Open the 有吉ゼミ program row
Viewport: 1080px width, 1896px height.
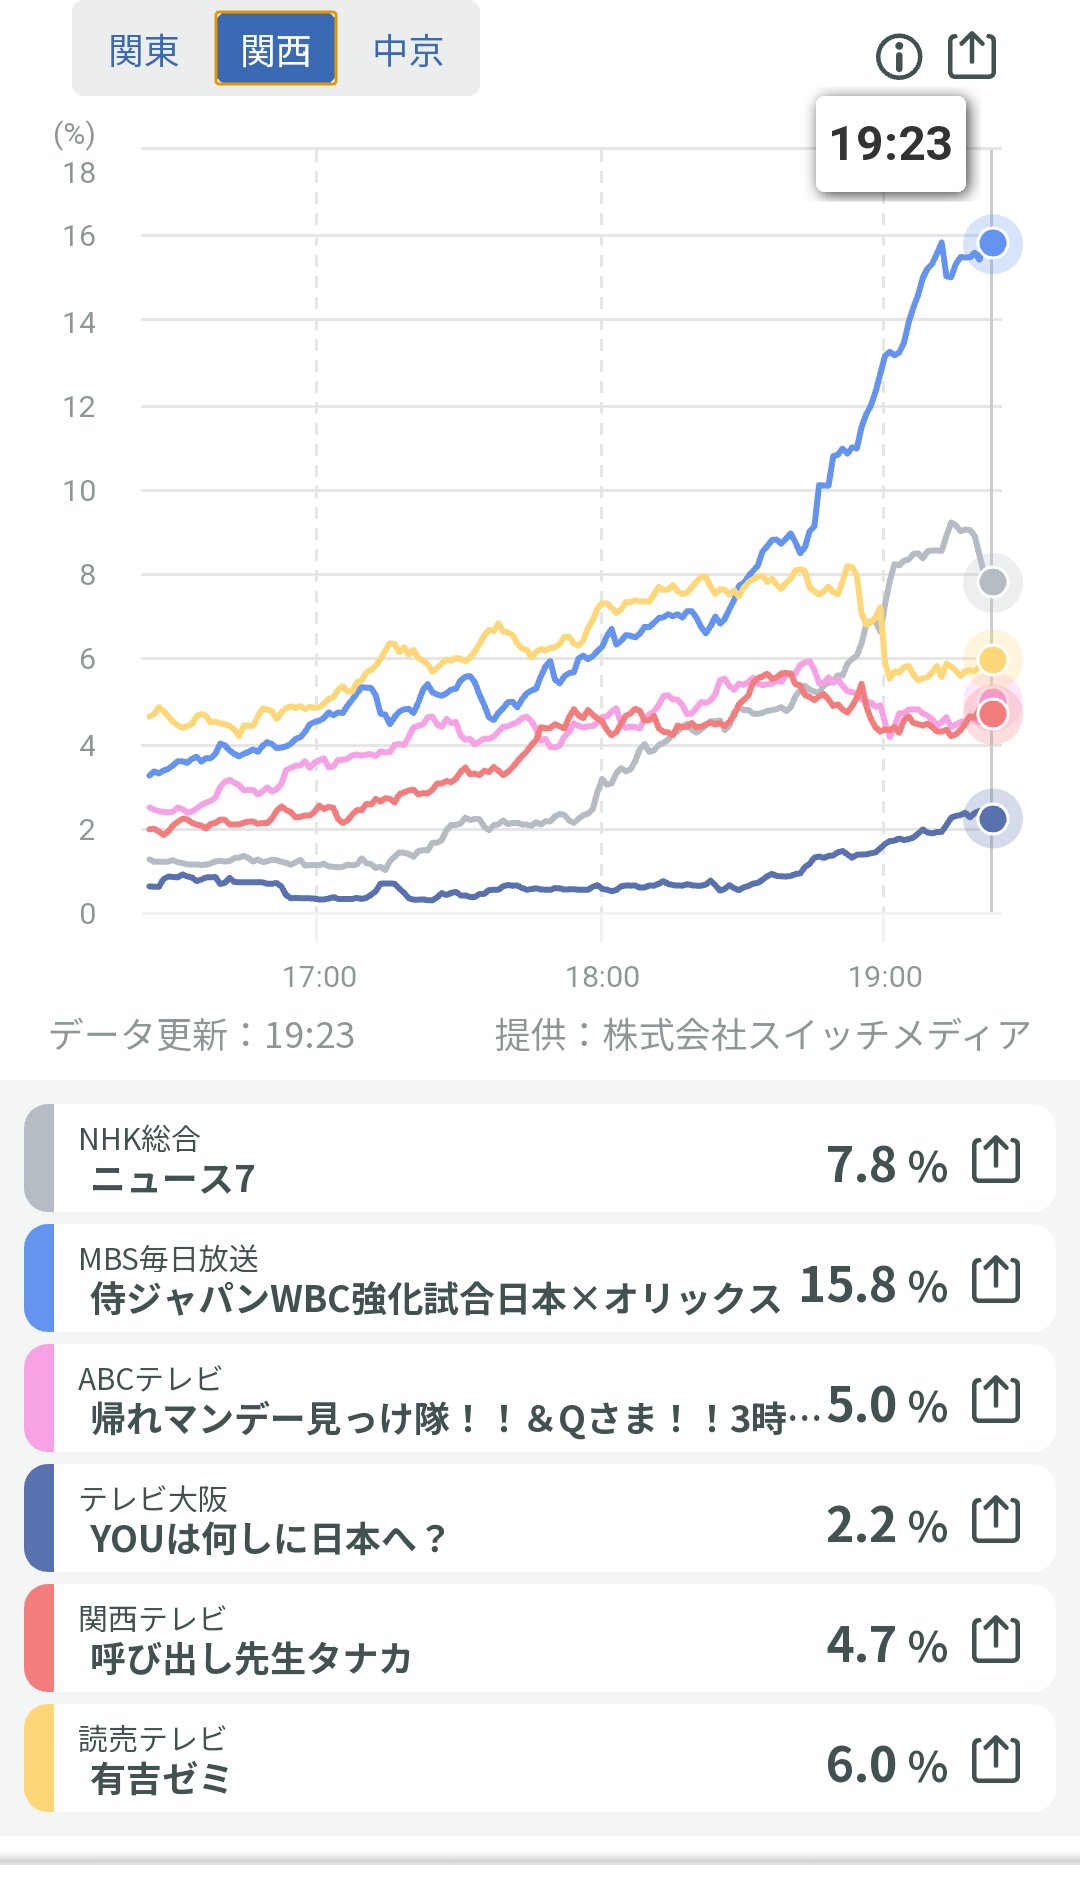pyautogui.click(x=400, y=1760)
